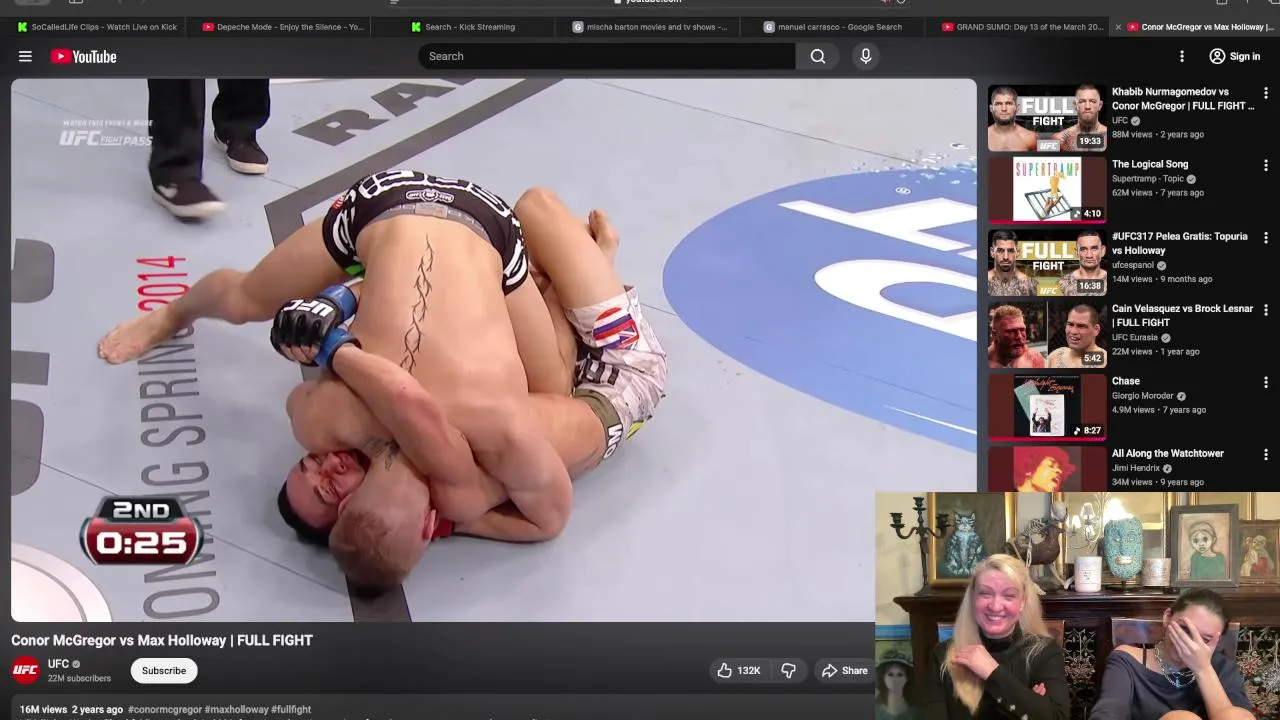Open All Along the Watchtower thumbnail
The image size is (1280, 720).
click(x=1047, y=468)
